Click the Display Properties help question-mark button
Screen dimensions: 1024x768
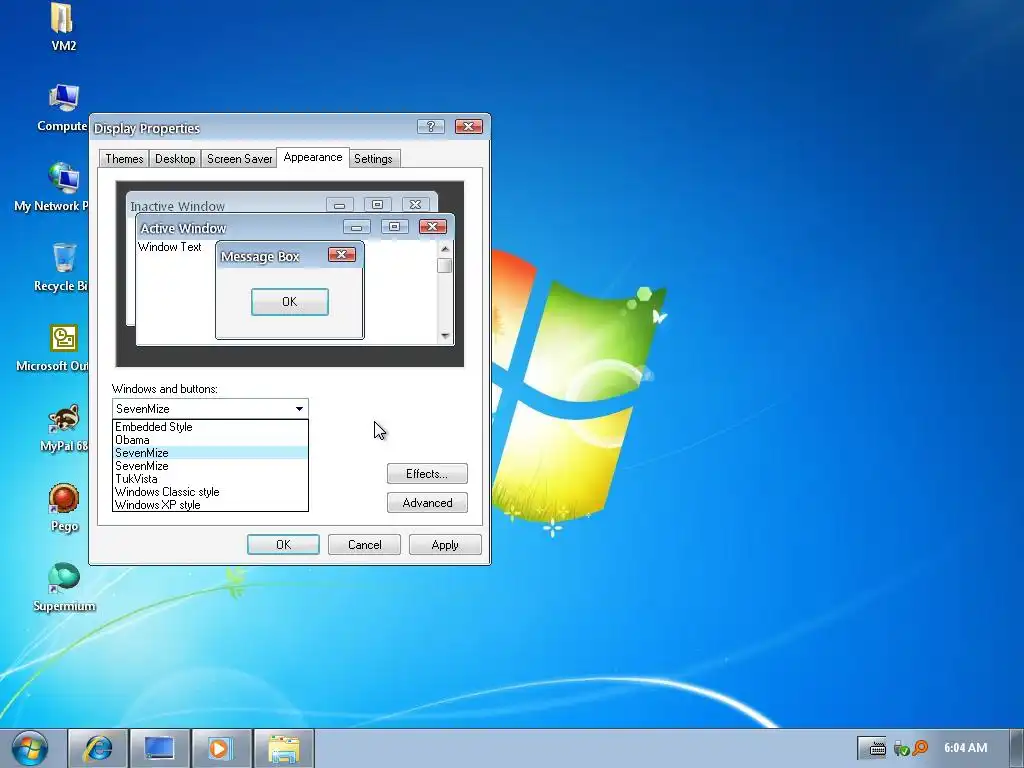coord(430,126)
